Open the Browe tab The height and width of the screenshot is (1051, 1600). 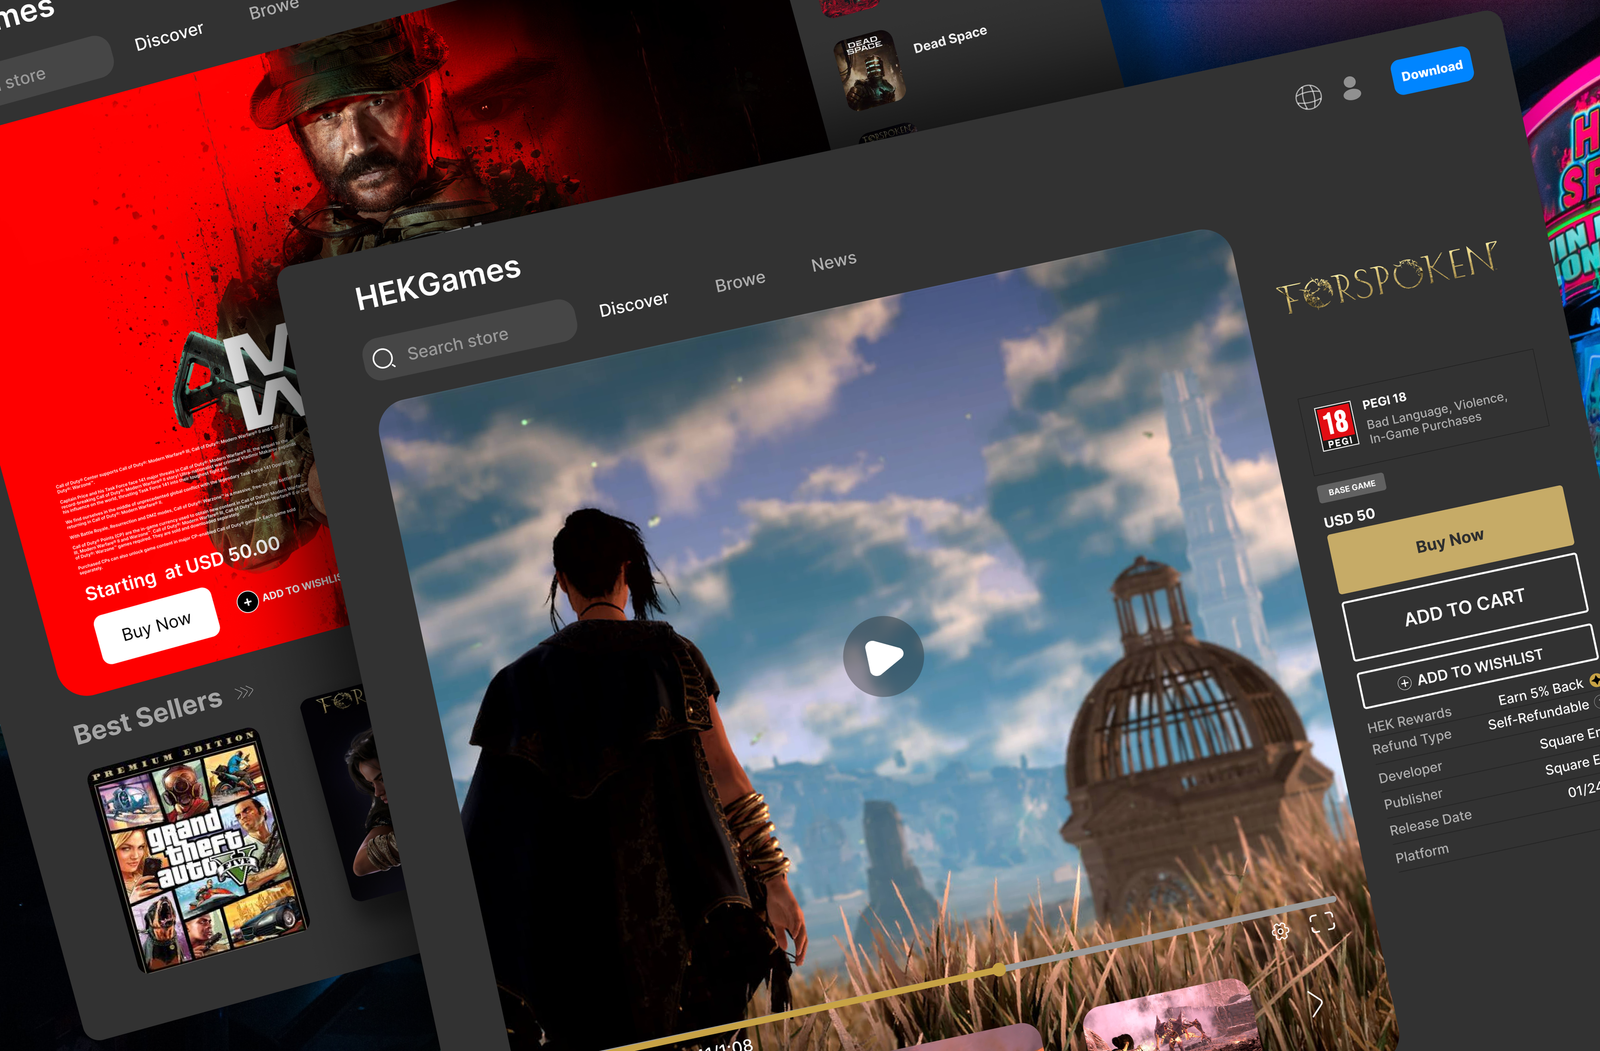click(740, 283)
